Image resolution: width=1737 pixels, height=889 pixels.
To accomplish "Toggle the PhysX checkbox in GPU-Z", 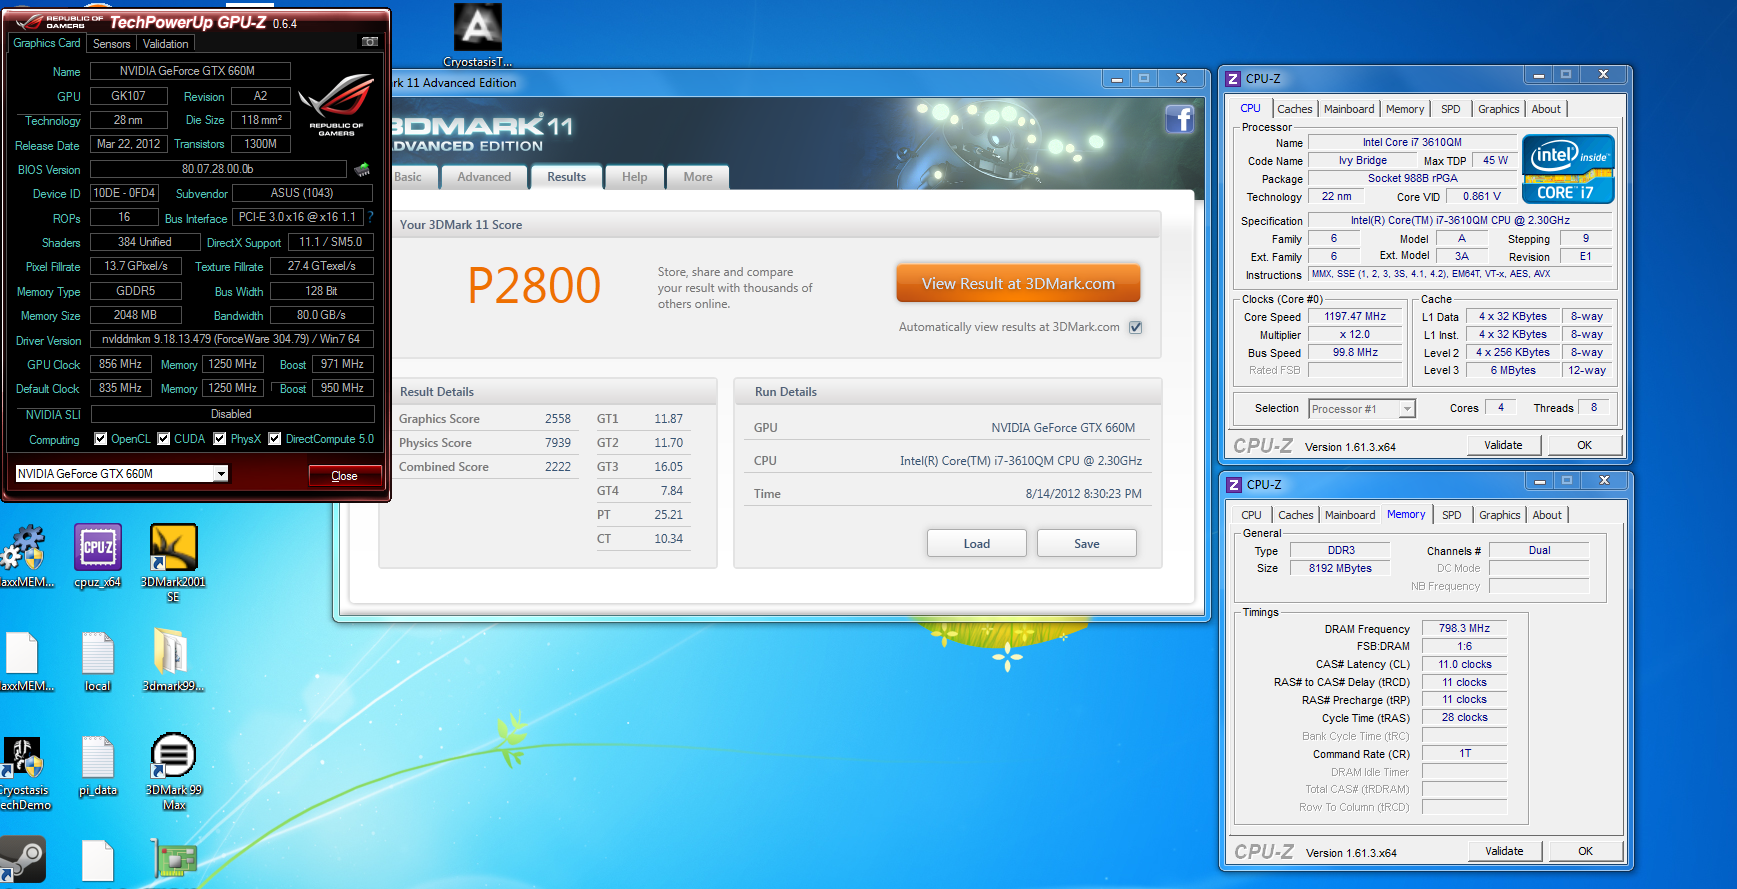I will tap(220, 439).
